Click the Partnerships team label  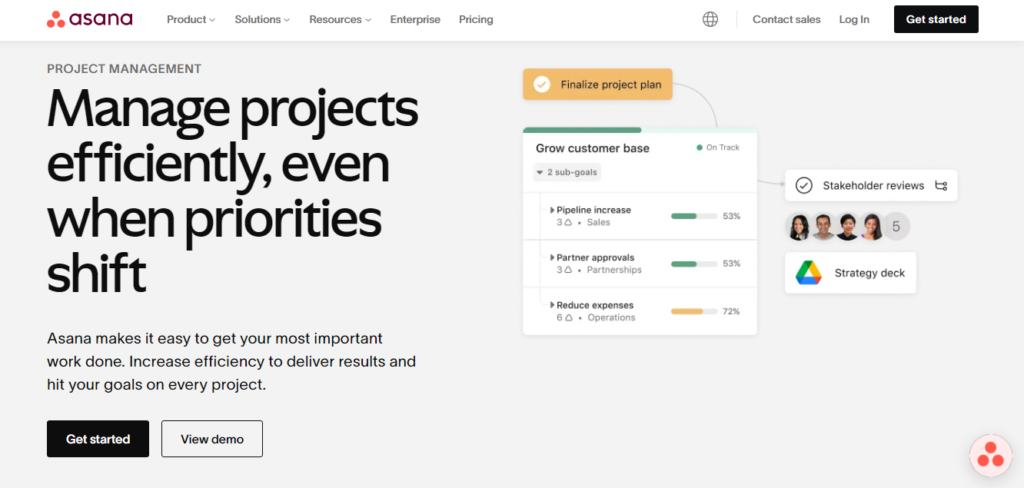614,270
